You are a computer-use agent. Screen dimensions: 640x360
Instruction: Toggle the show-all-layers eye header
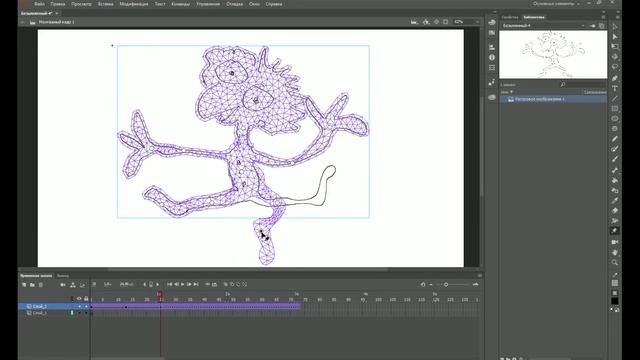pos(79,299)
